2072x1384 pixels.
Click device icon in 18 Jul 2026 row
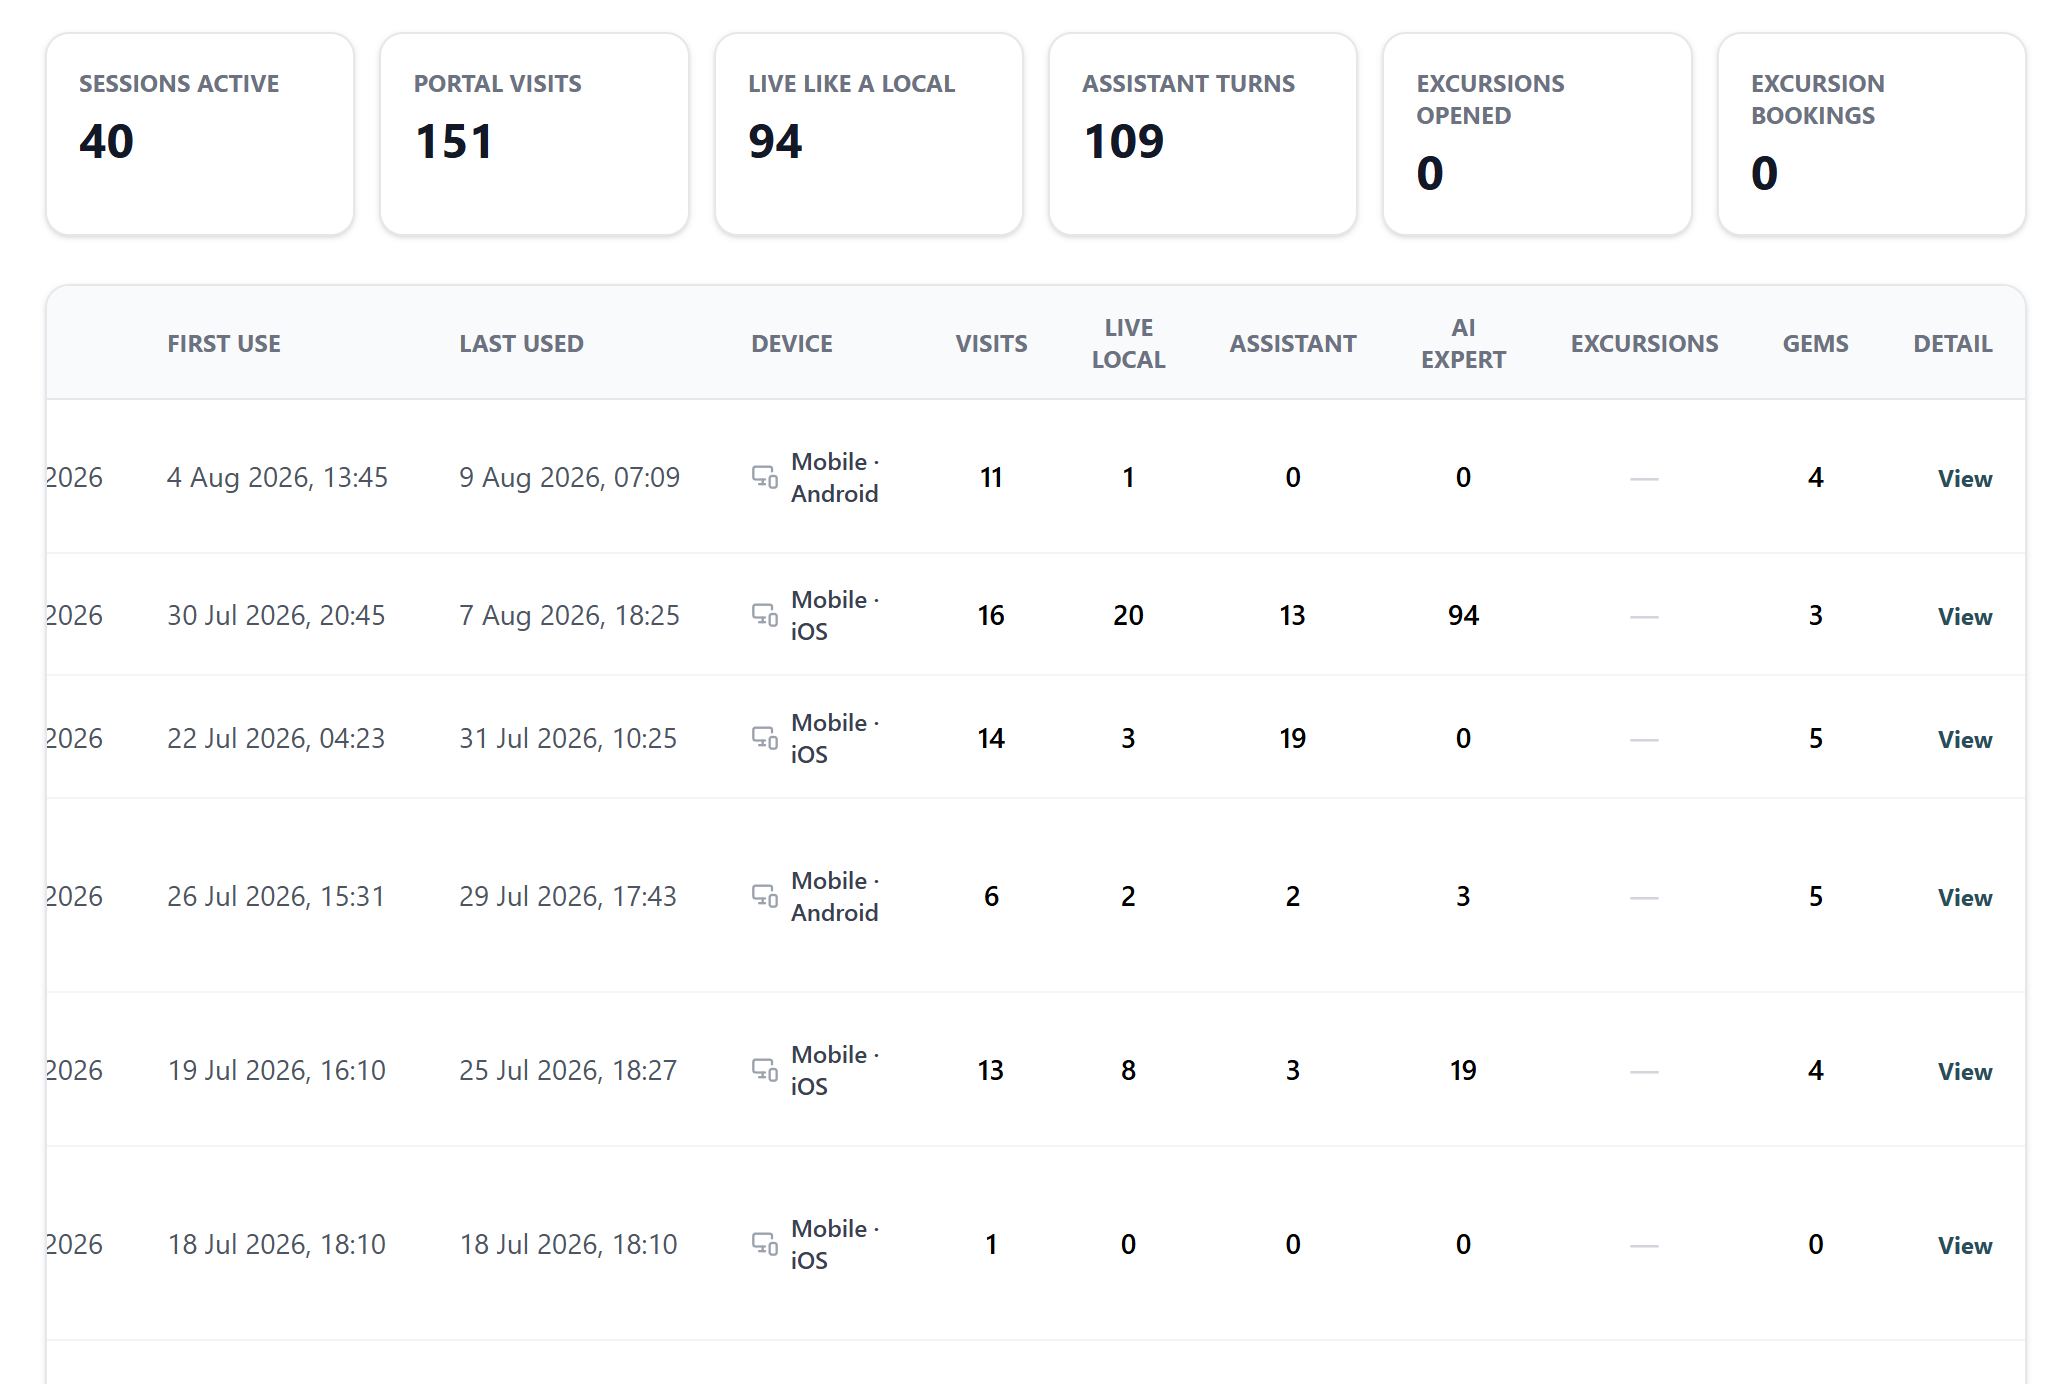765,1244
